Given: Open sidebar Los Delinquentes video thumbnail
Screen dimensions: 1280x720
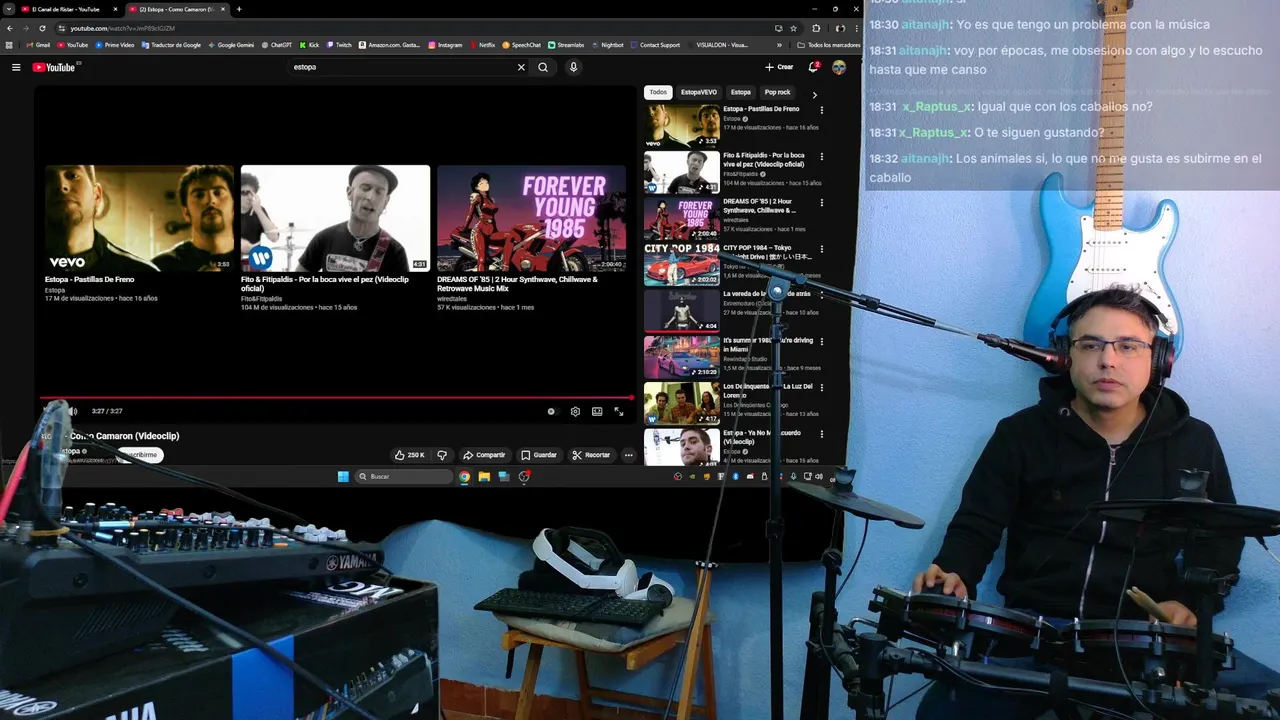Looking at the screenshot, I should tap(682, 403).
